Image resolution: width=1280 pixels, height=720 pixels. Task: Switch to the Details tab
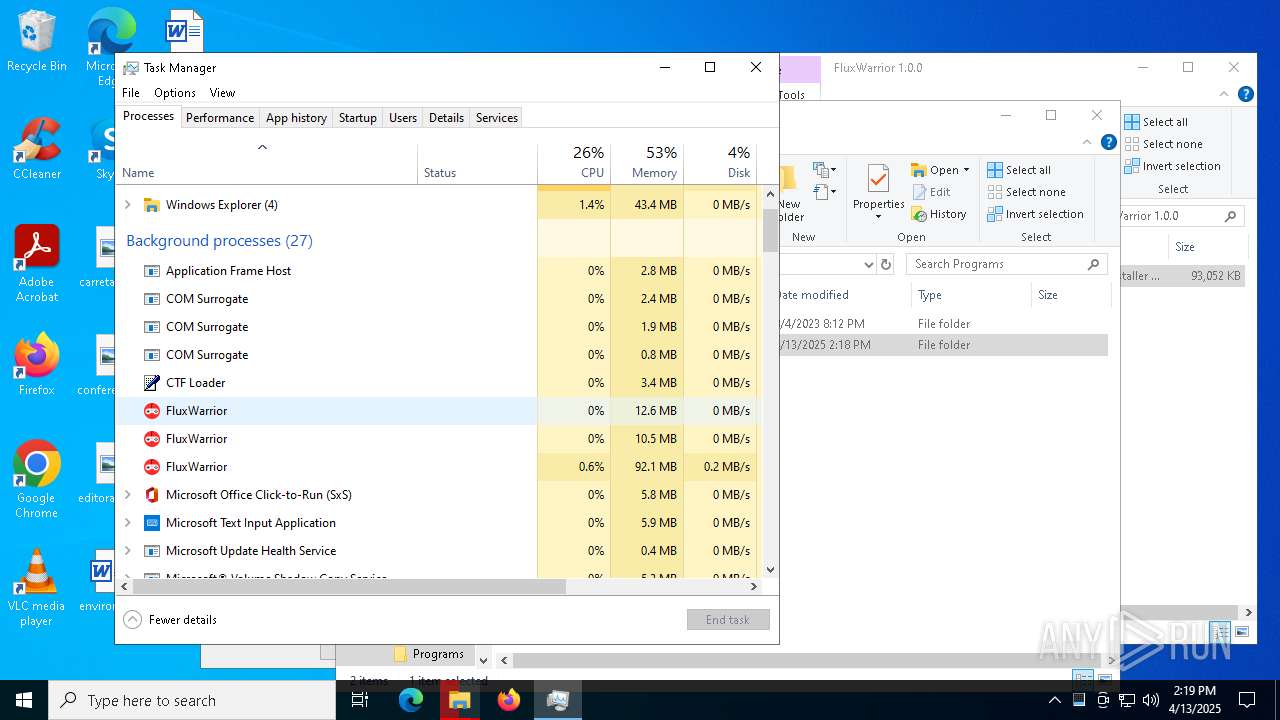(446, 118)
